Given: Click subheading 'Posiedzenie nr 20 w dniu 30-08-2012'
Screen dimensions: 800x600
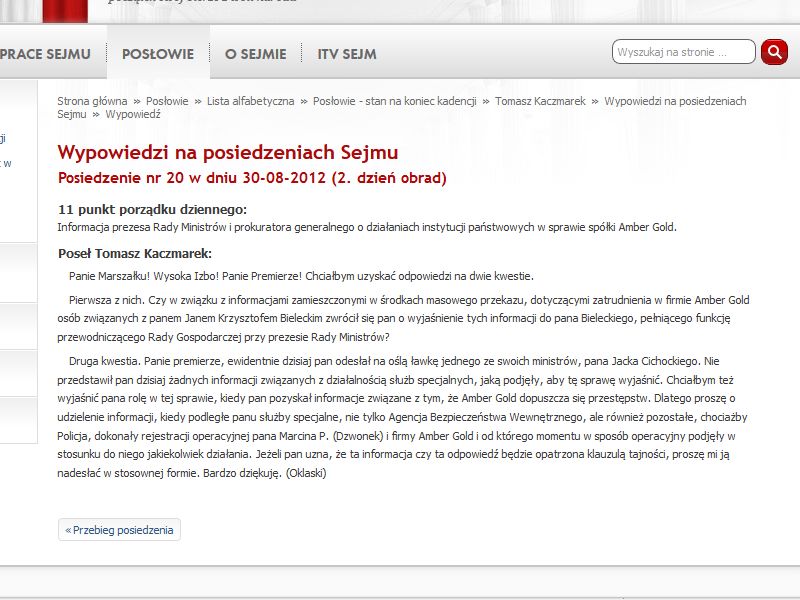Looking at the screenshot, I should [252, 178].
